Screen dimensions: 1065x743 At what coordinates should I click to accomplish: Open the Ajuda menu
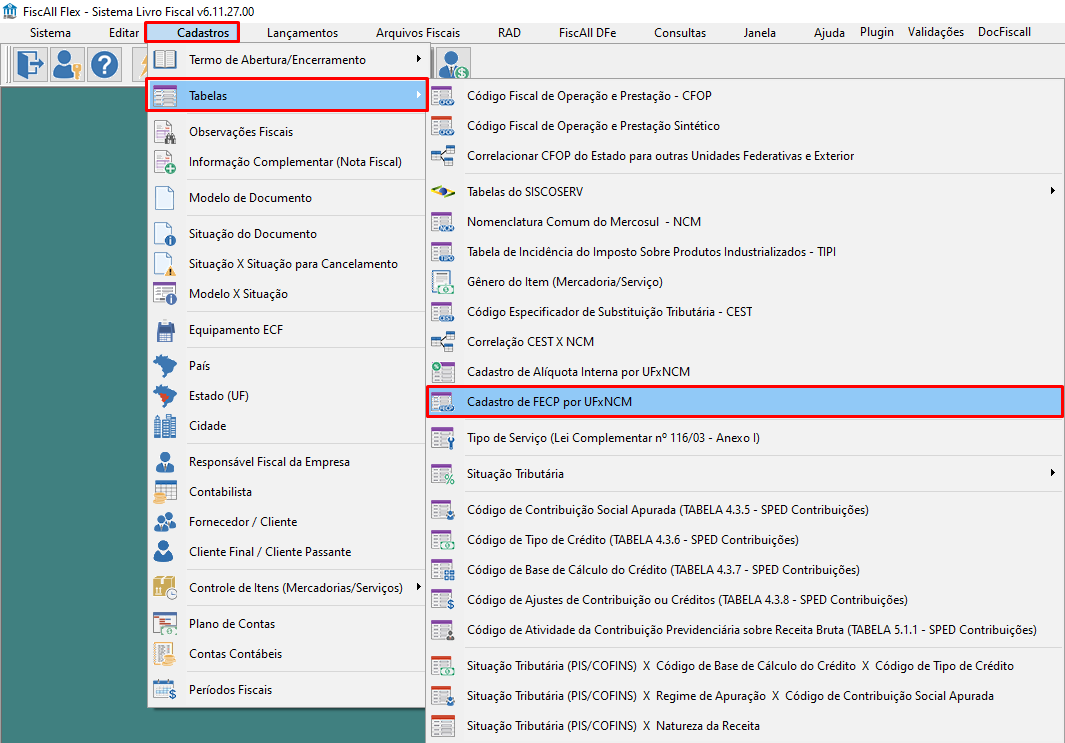[x=829, y=33]
